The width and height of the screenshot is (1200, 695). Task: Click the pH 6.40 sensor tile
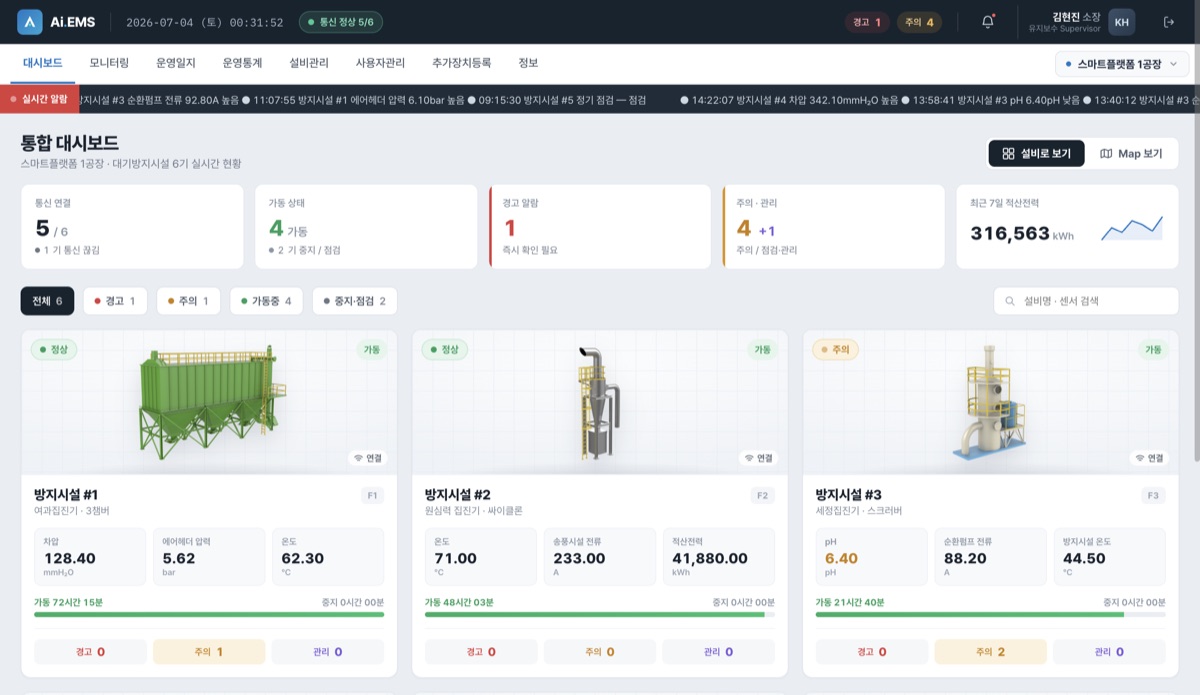coord(872,557)
